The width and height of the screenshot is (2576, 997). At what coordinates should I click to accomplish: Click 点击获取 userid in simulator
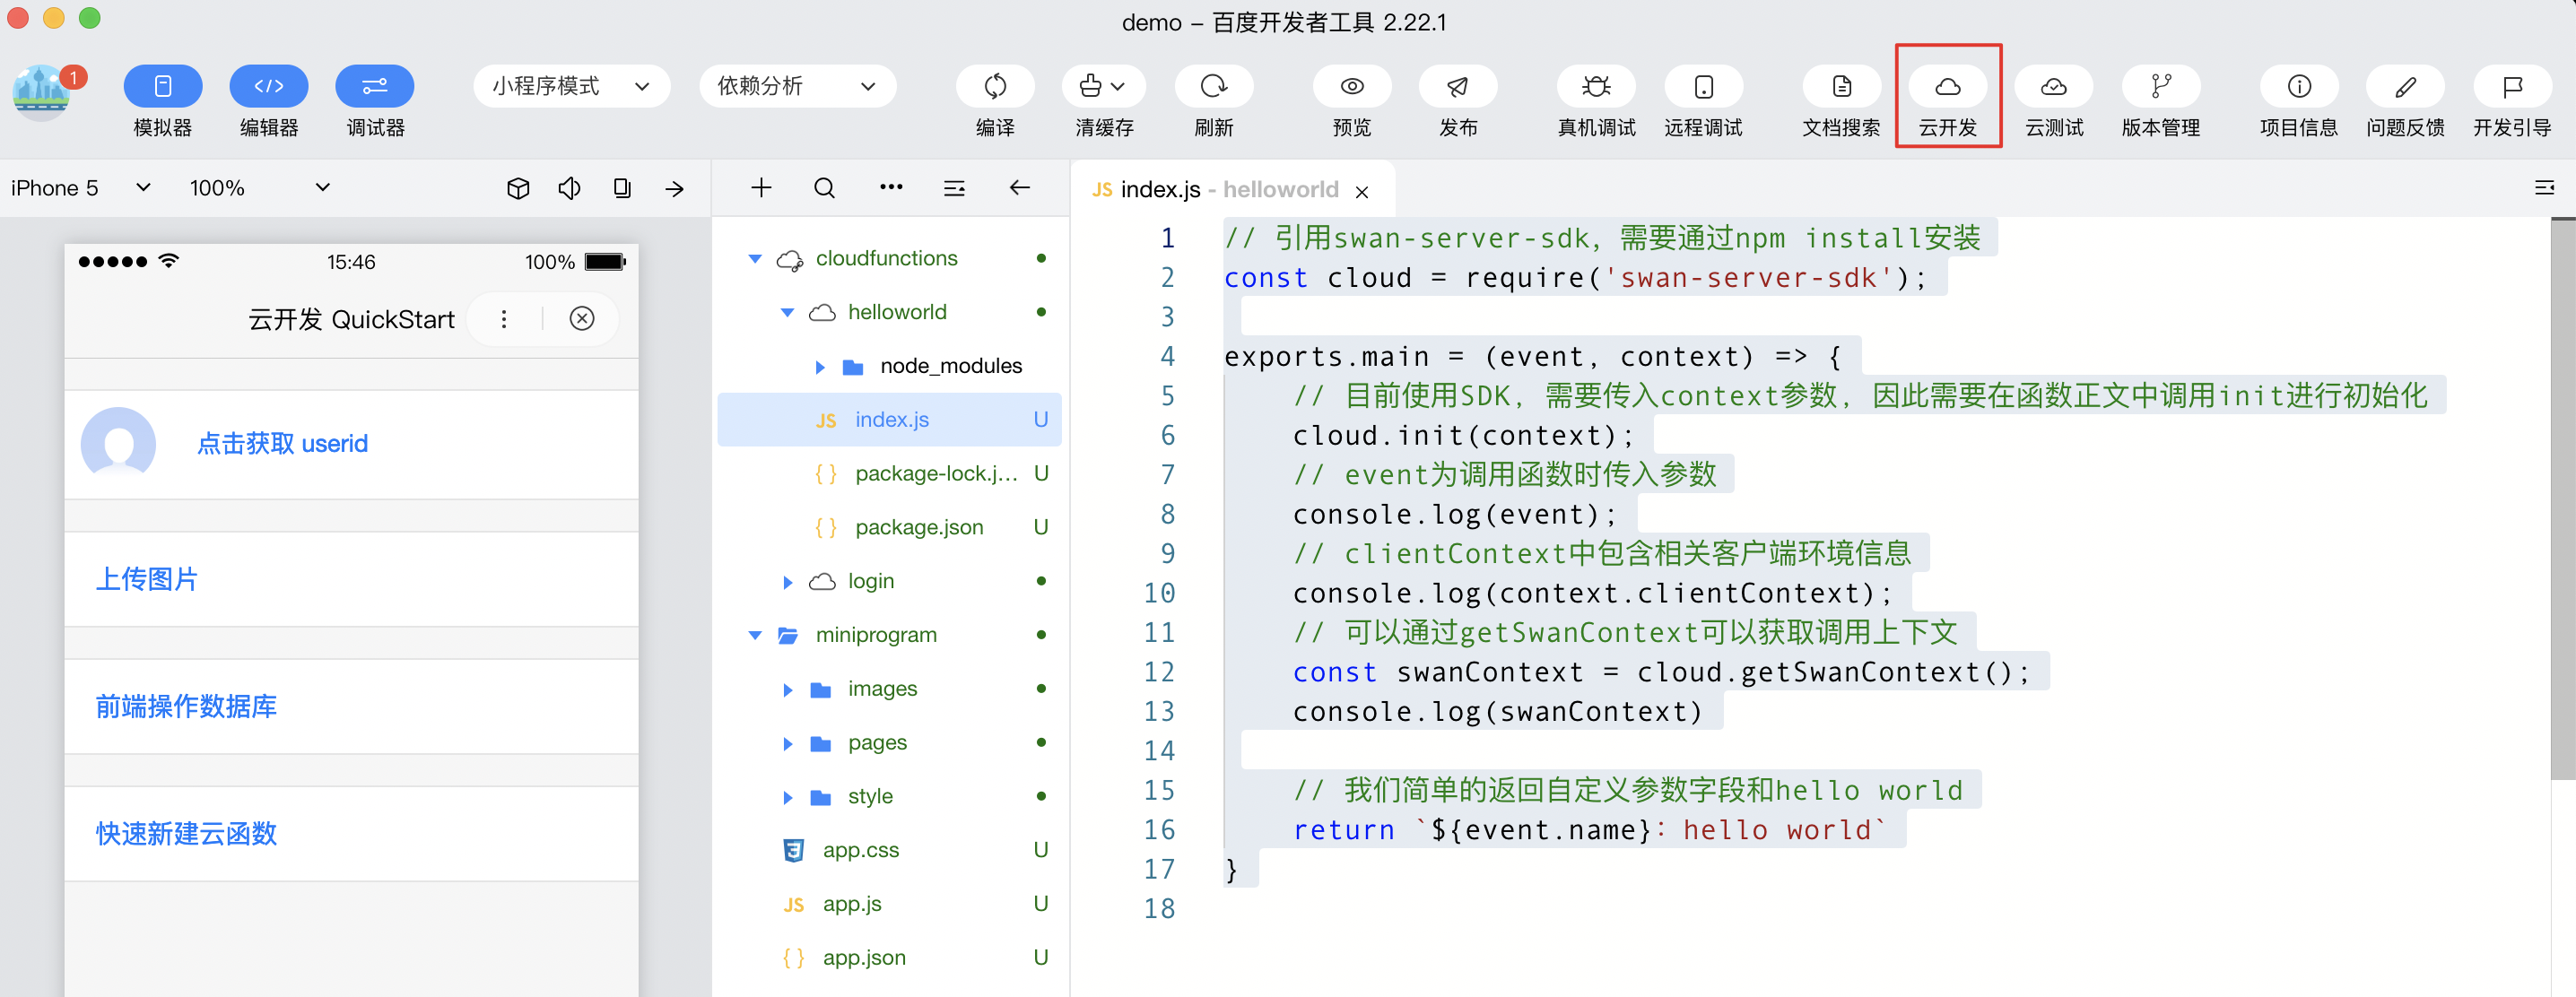pyautogui.click(x=282, y=444)
